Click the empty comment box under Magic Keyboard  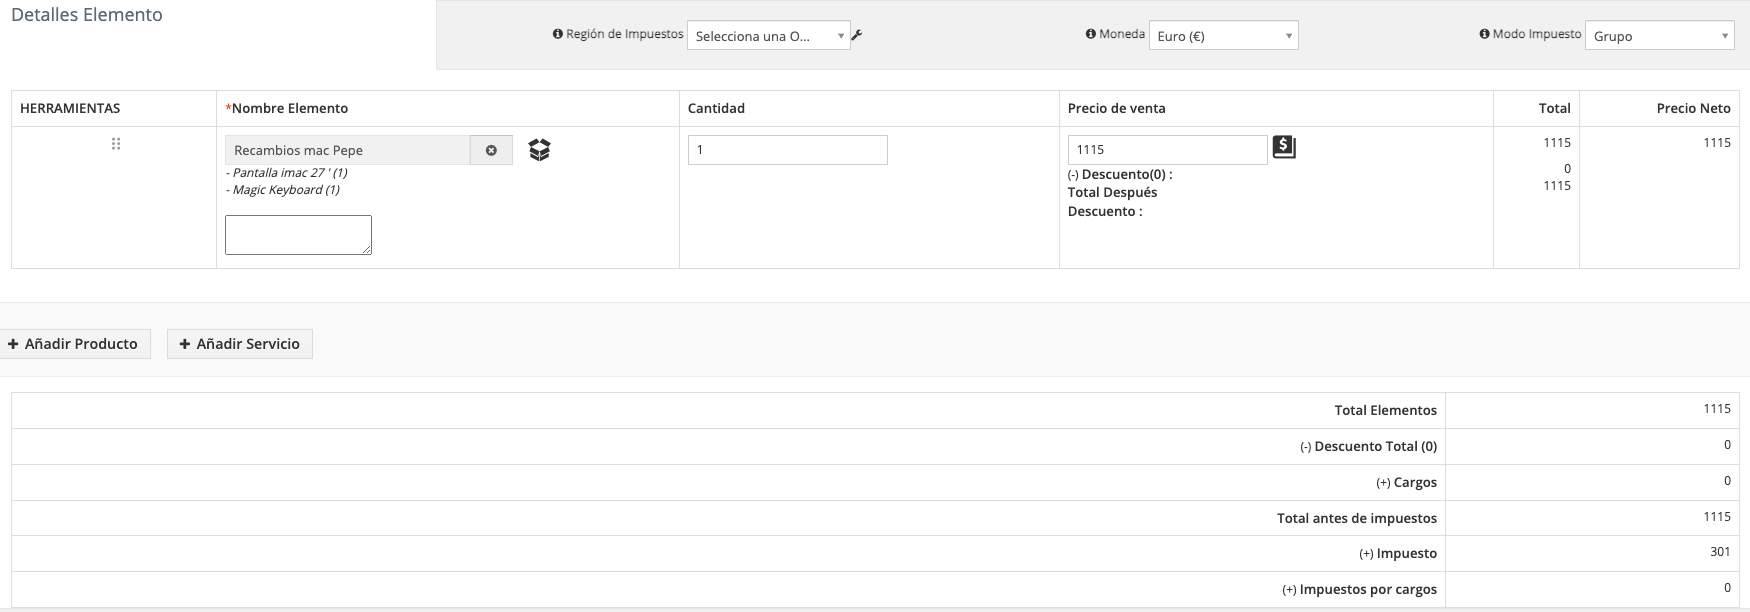tap(298, 235)
